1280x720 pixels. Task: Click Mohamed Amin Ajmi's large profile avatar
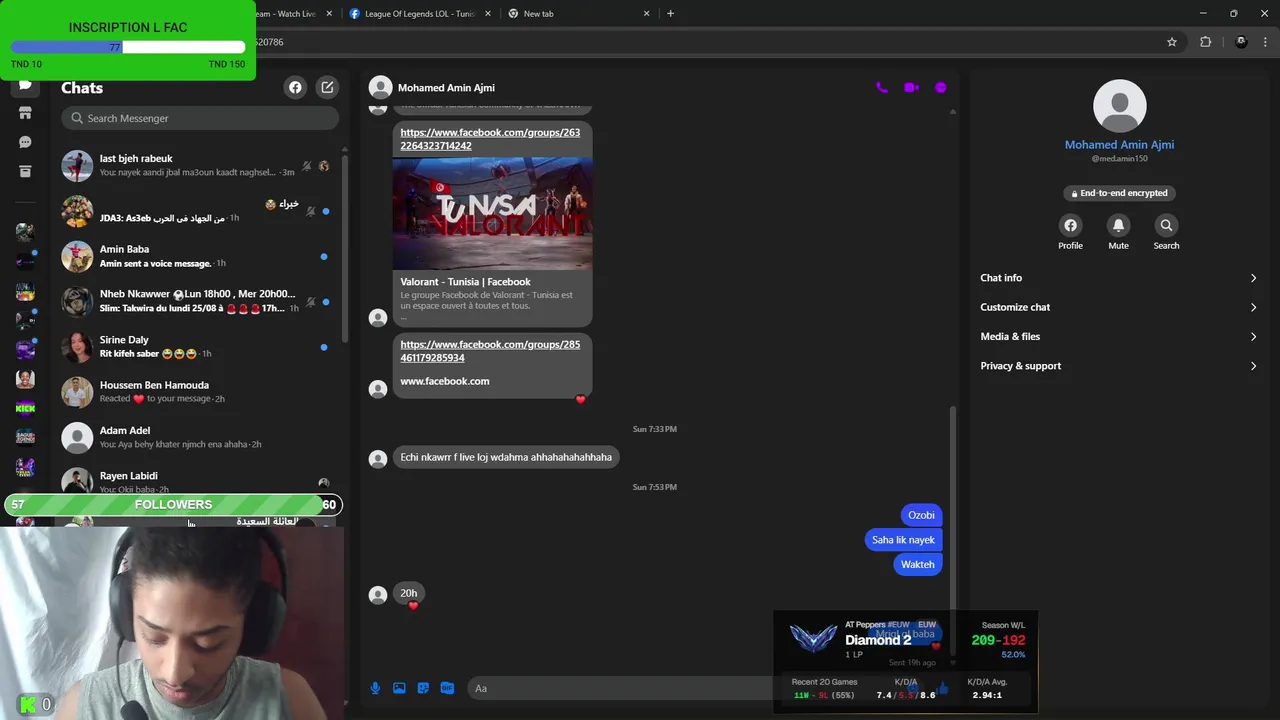[x=1119, y=106]
